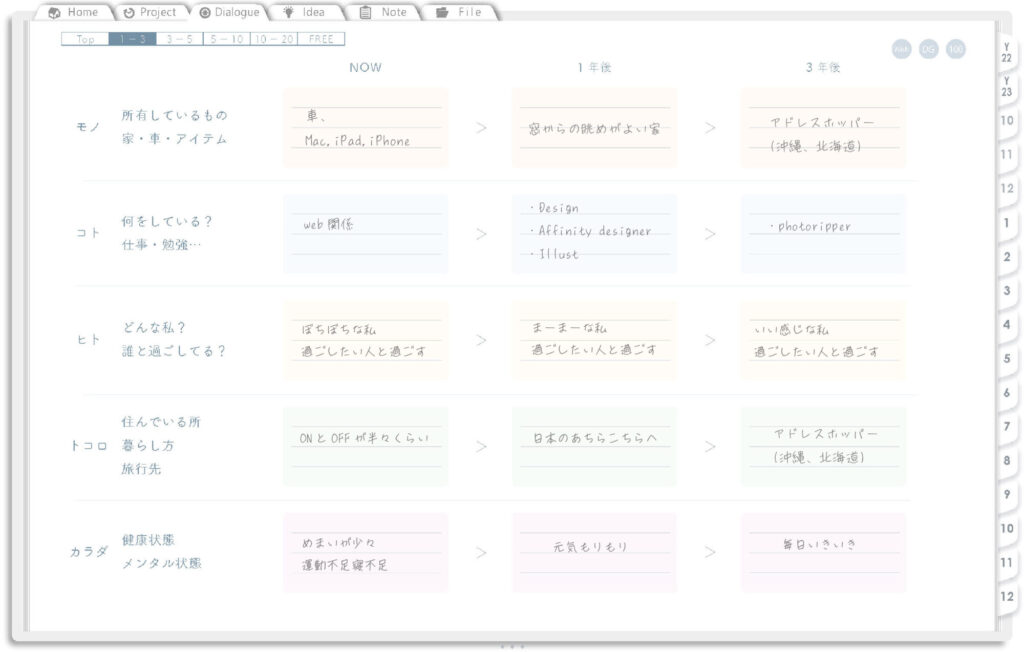Open the 5-10 year range page
1024x652 pixels.
coord(227,39)
